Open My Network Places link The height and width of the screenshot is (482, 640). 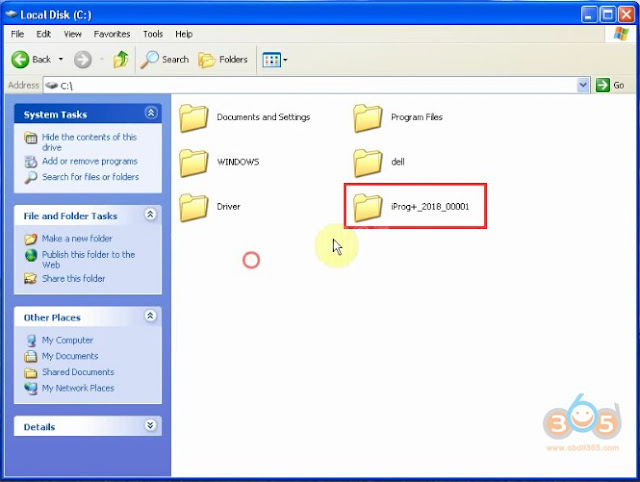(x=78, y=388)
